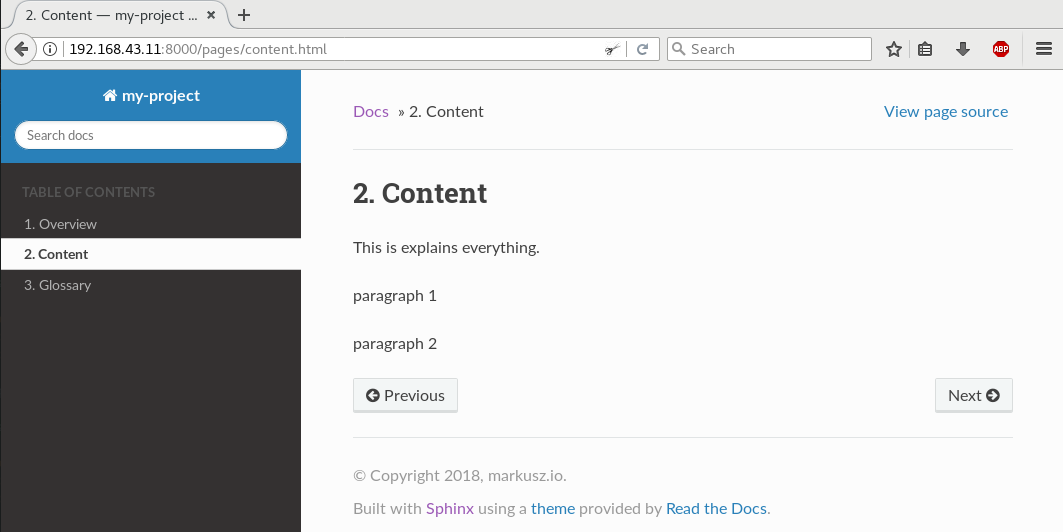The image size is (1063, 532).
Task: Click the Next page button
Action: tap(974, 395)
